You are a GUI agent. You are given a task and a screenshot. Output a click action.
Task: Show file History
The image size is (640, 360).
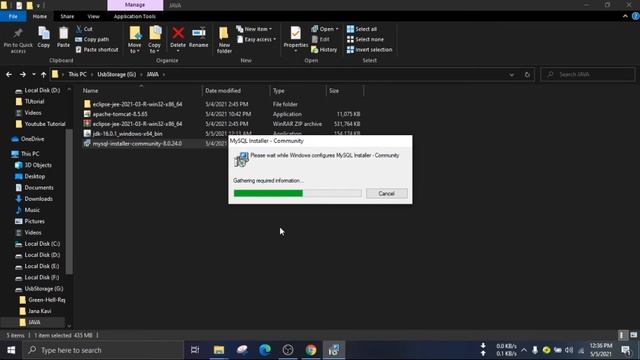(324, 49)
